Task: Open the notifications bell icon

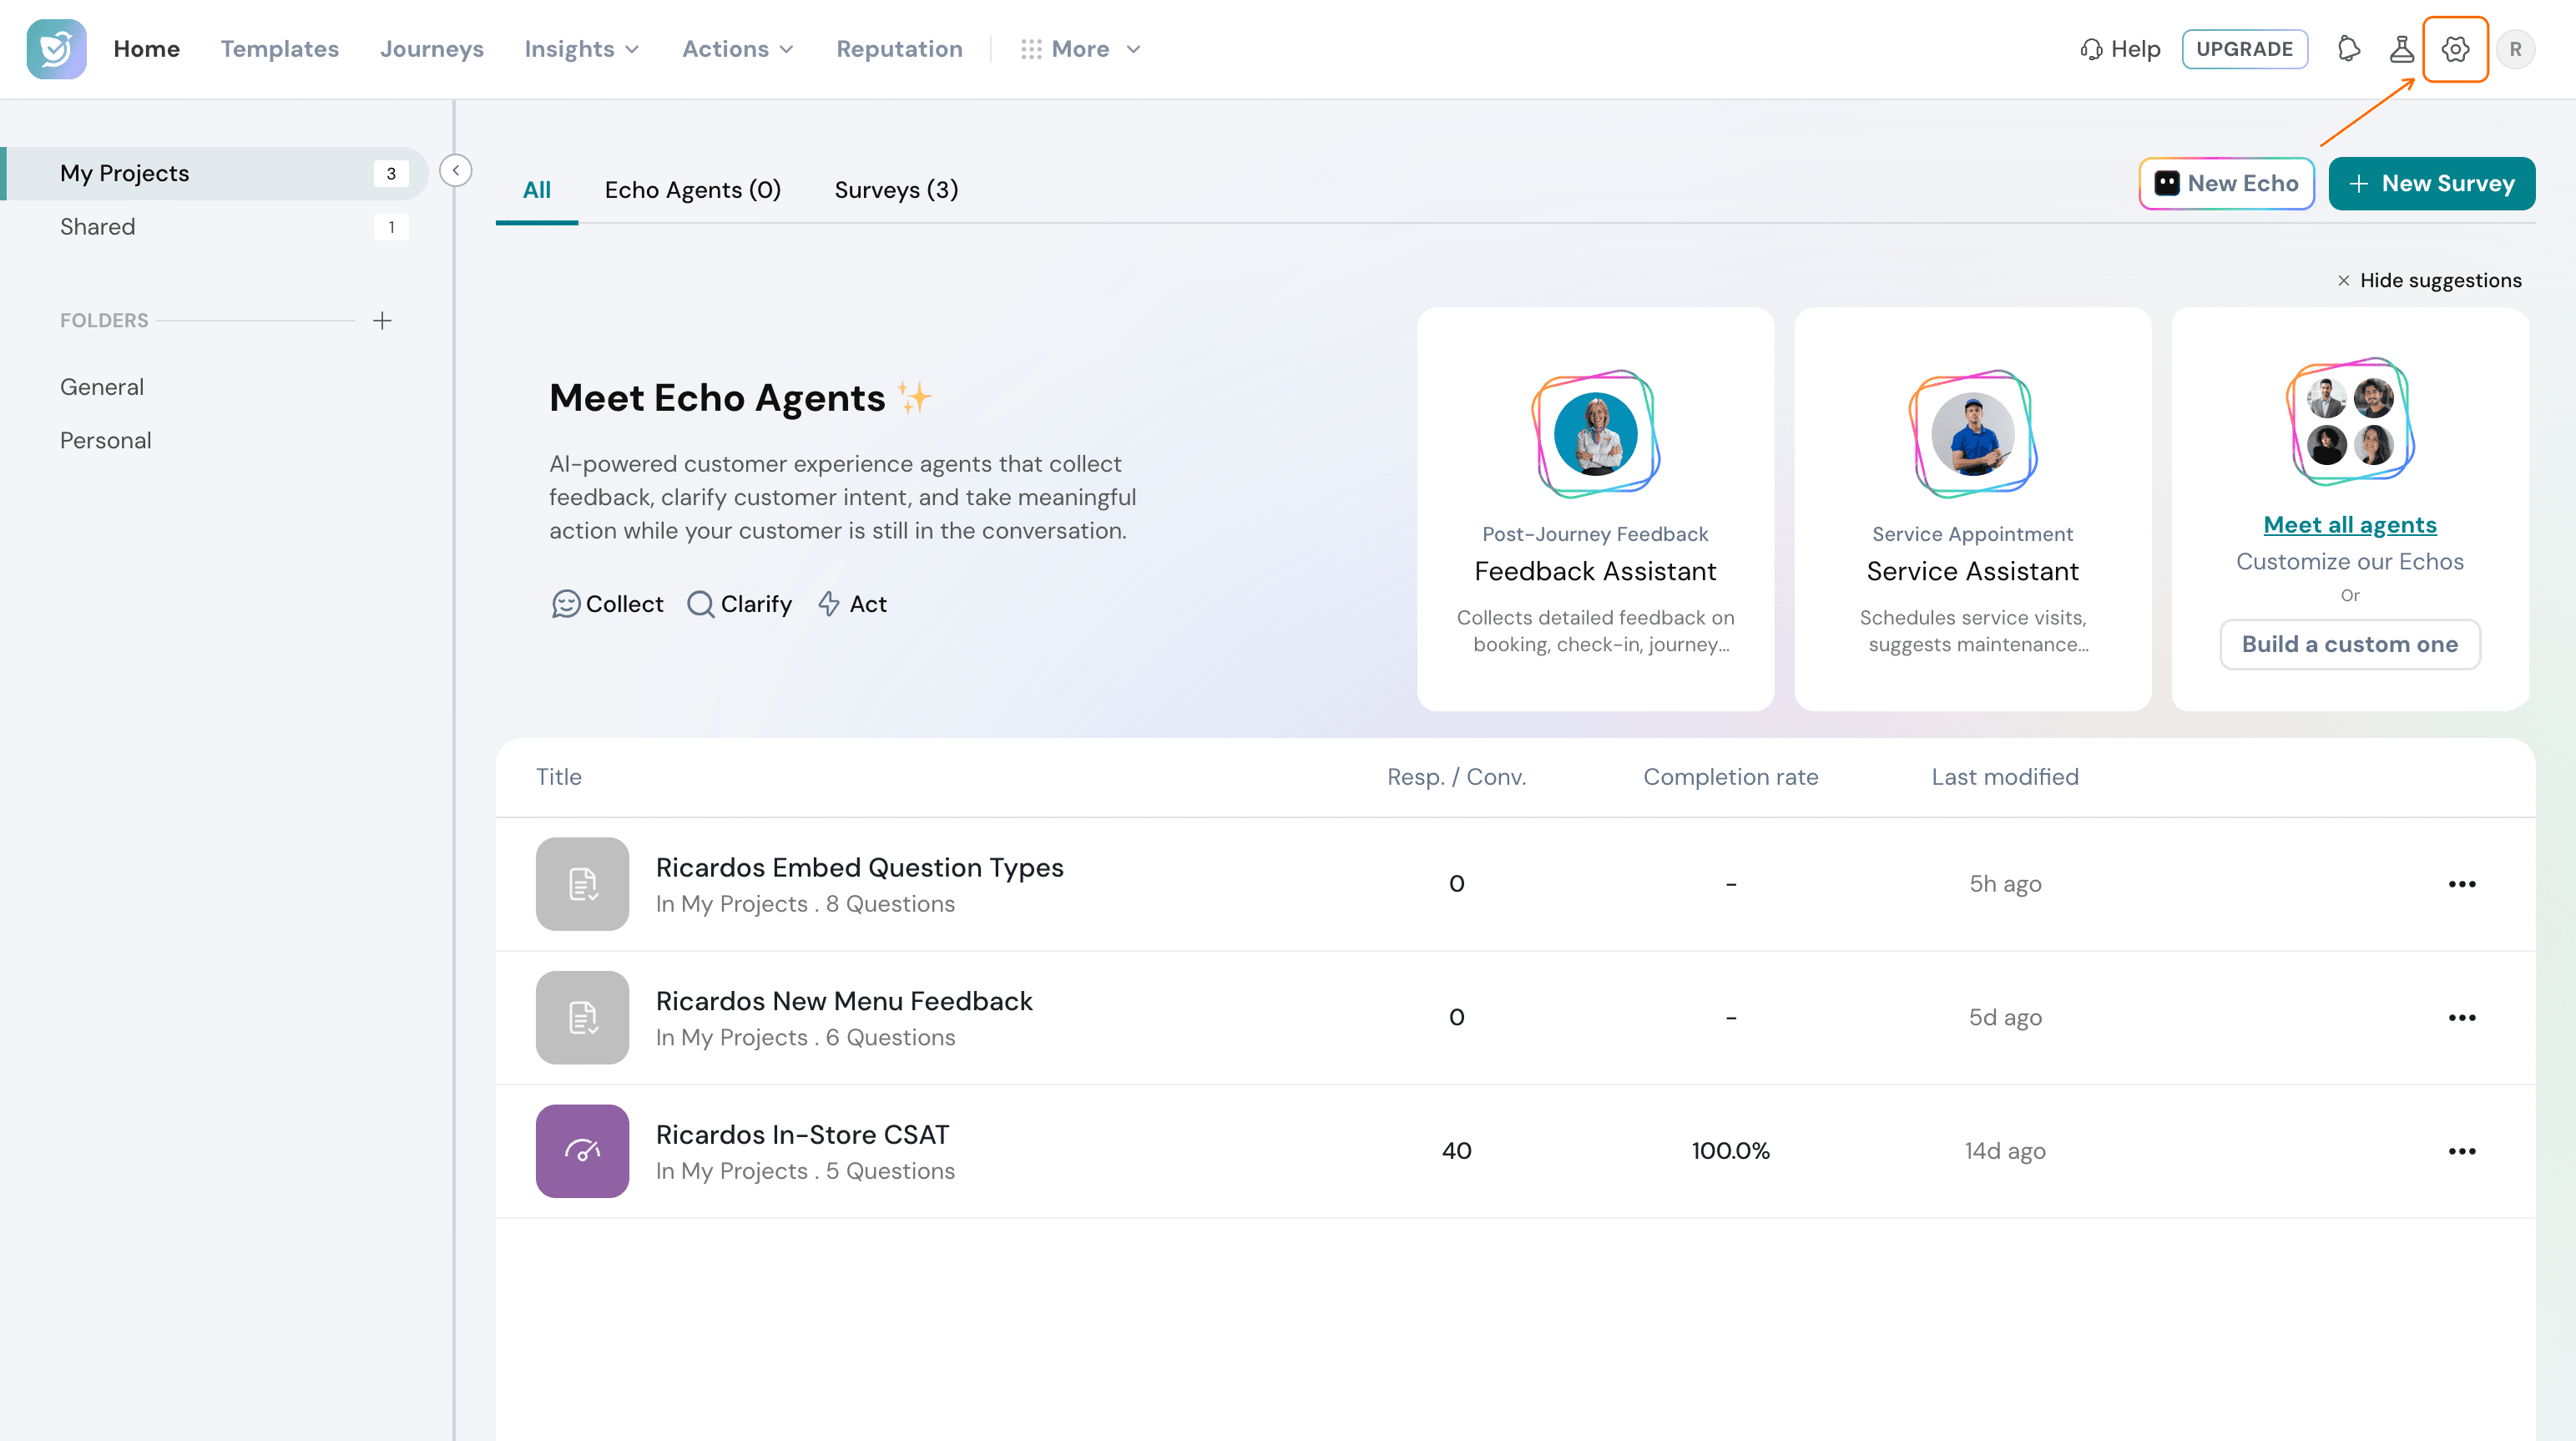Action: coord(2349,49)
